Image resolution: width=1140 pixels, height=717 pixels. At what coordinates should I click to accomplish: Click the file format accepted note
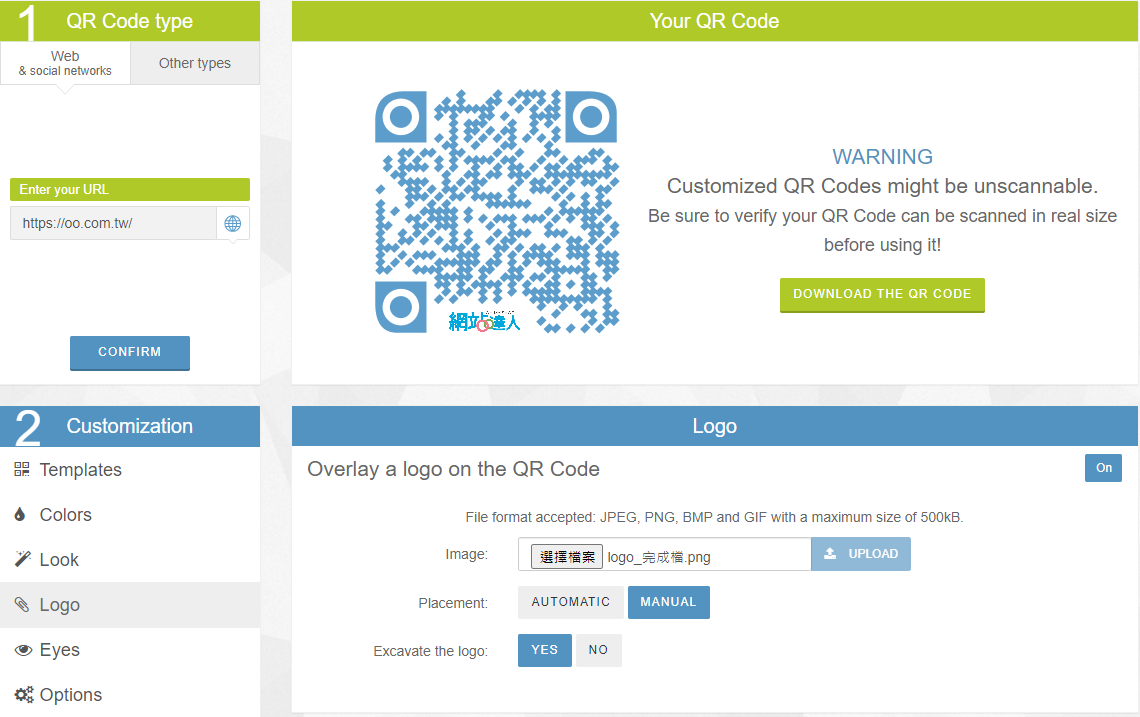(x=714, y=517)
